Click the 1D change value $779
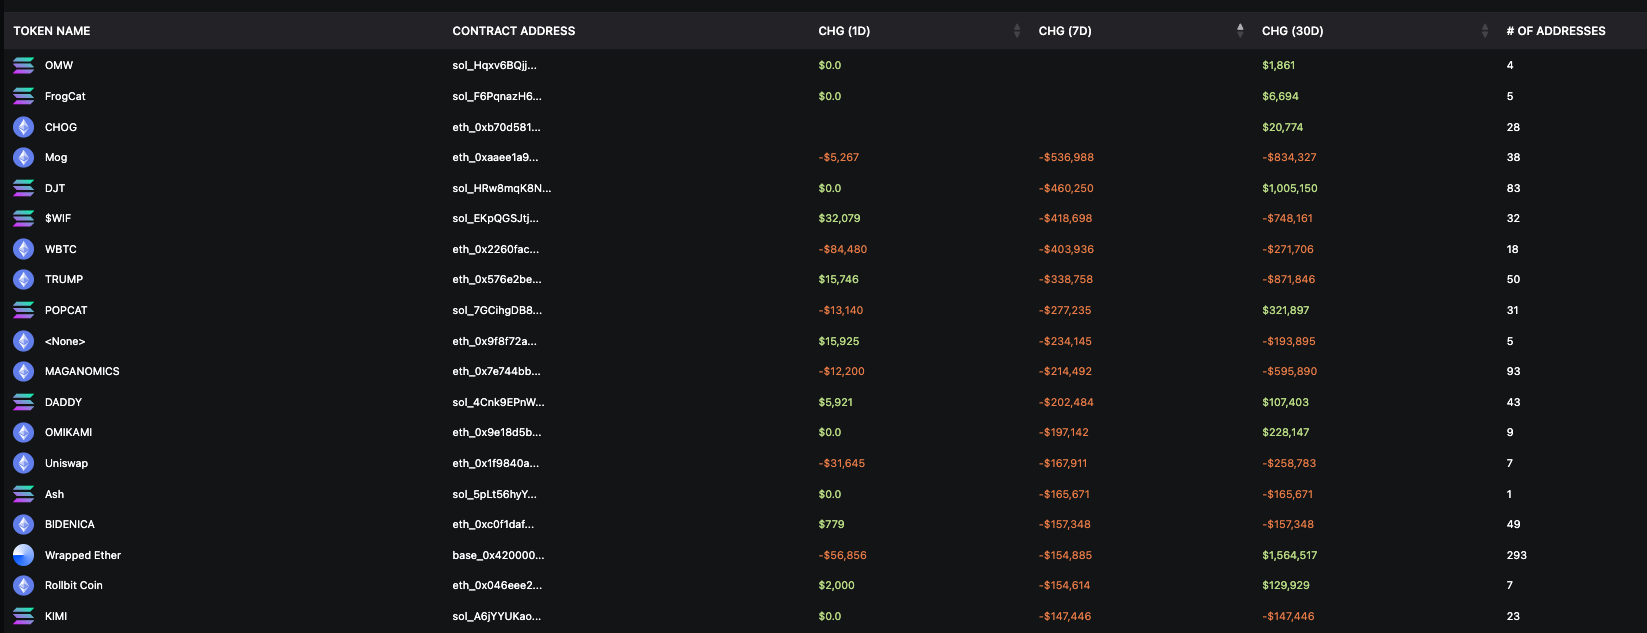Image resolution: width=1647 pixels, height=633 pixels. [x=831, y=525]
